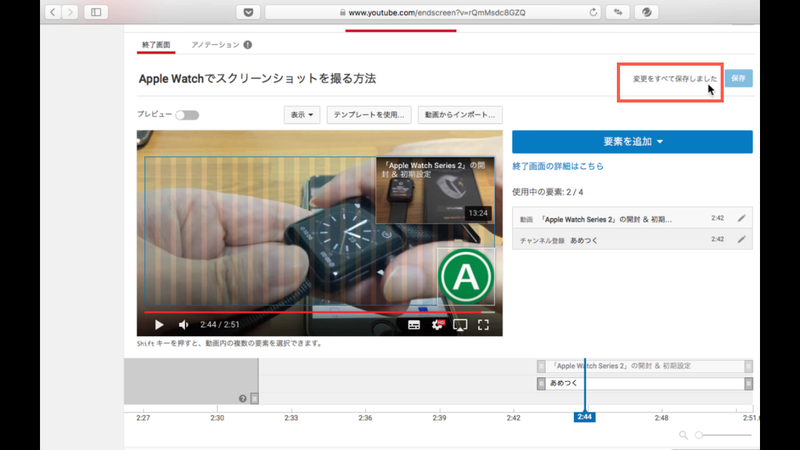Click 動画からインポート button
The image size is (800, 450).
click(x=460, y=115)
